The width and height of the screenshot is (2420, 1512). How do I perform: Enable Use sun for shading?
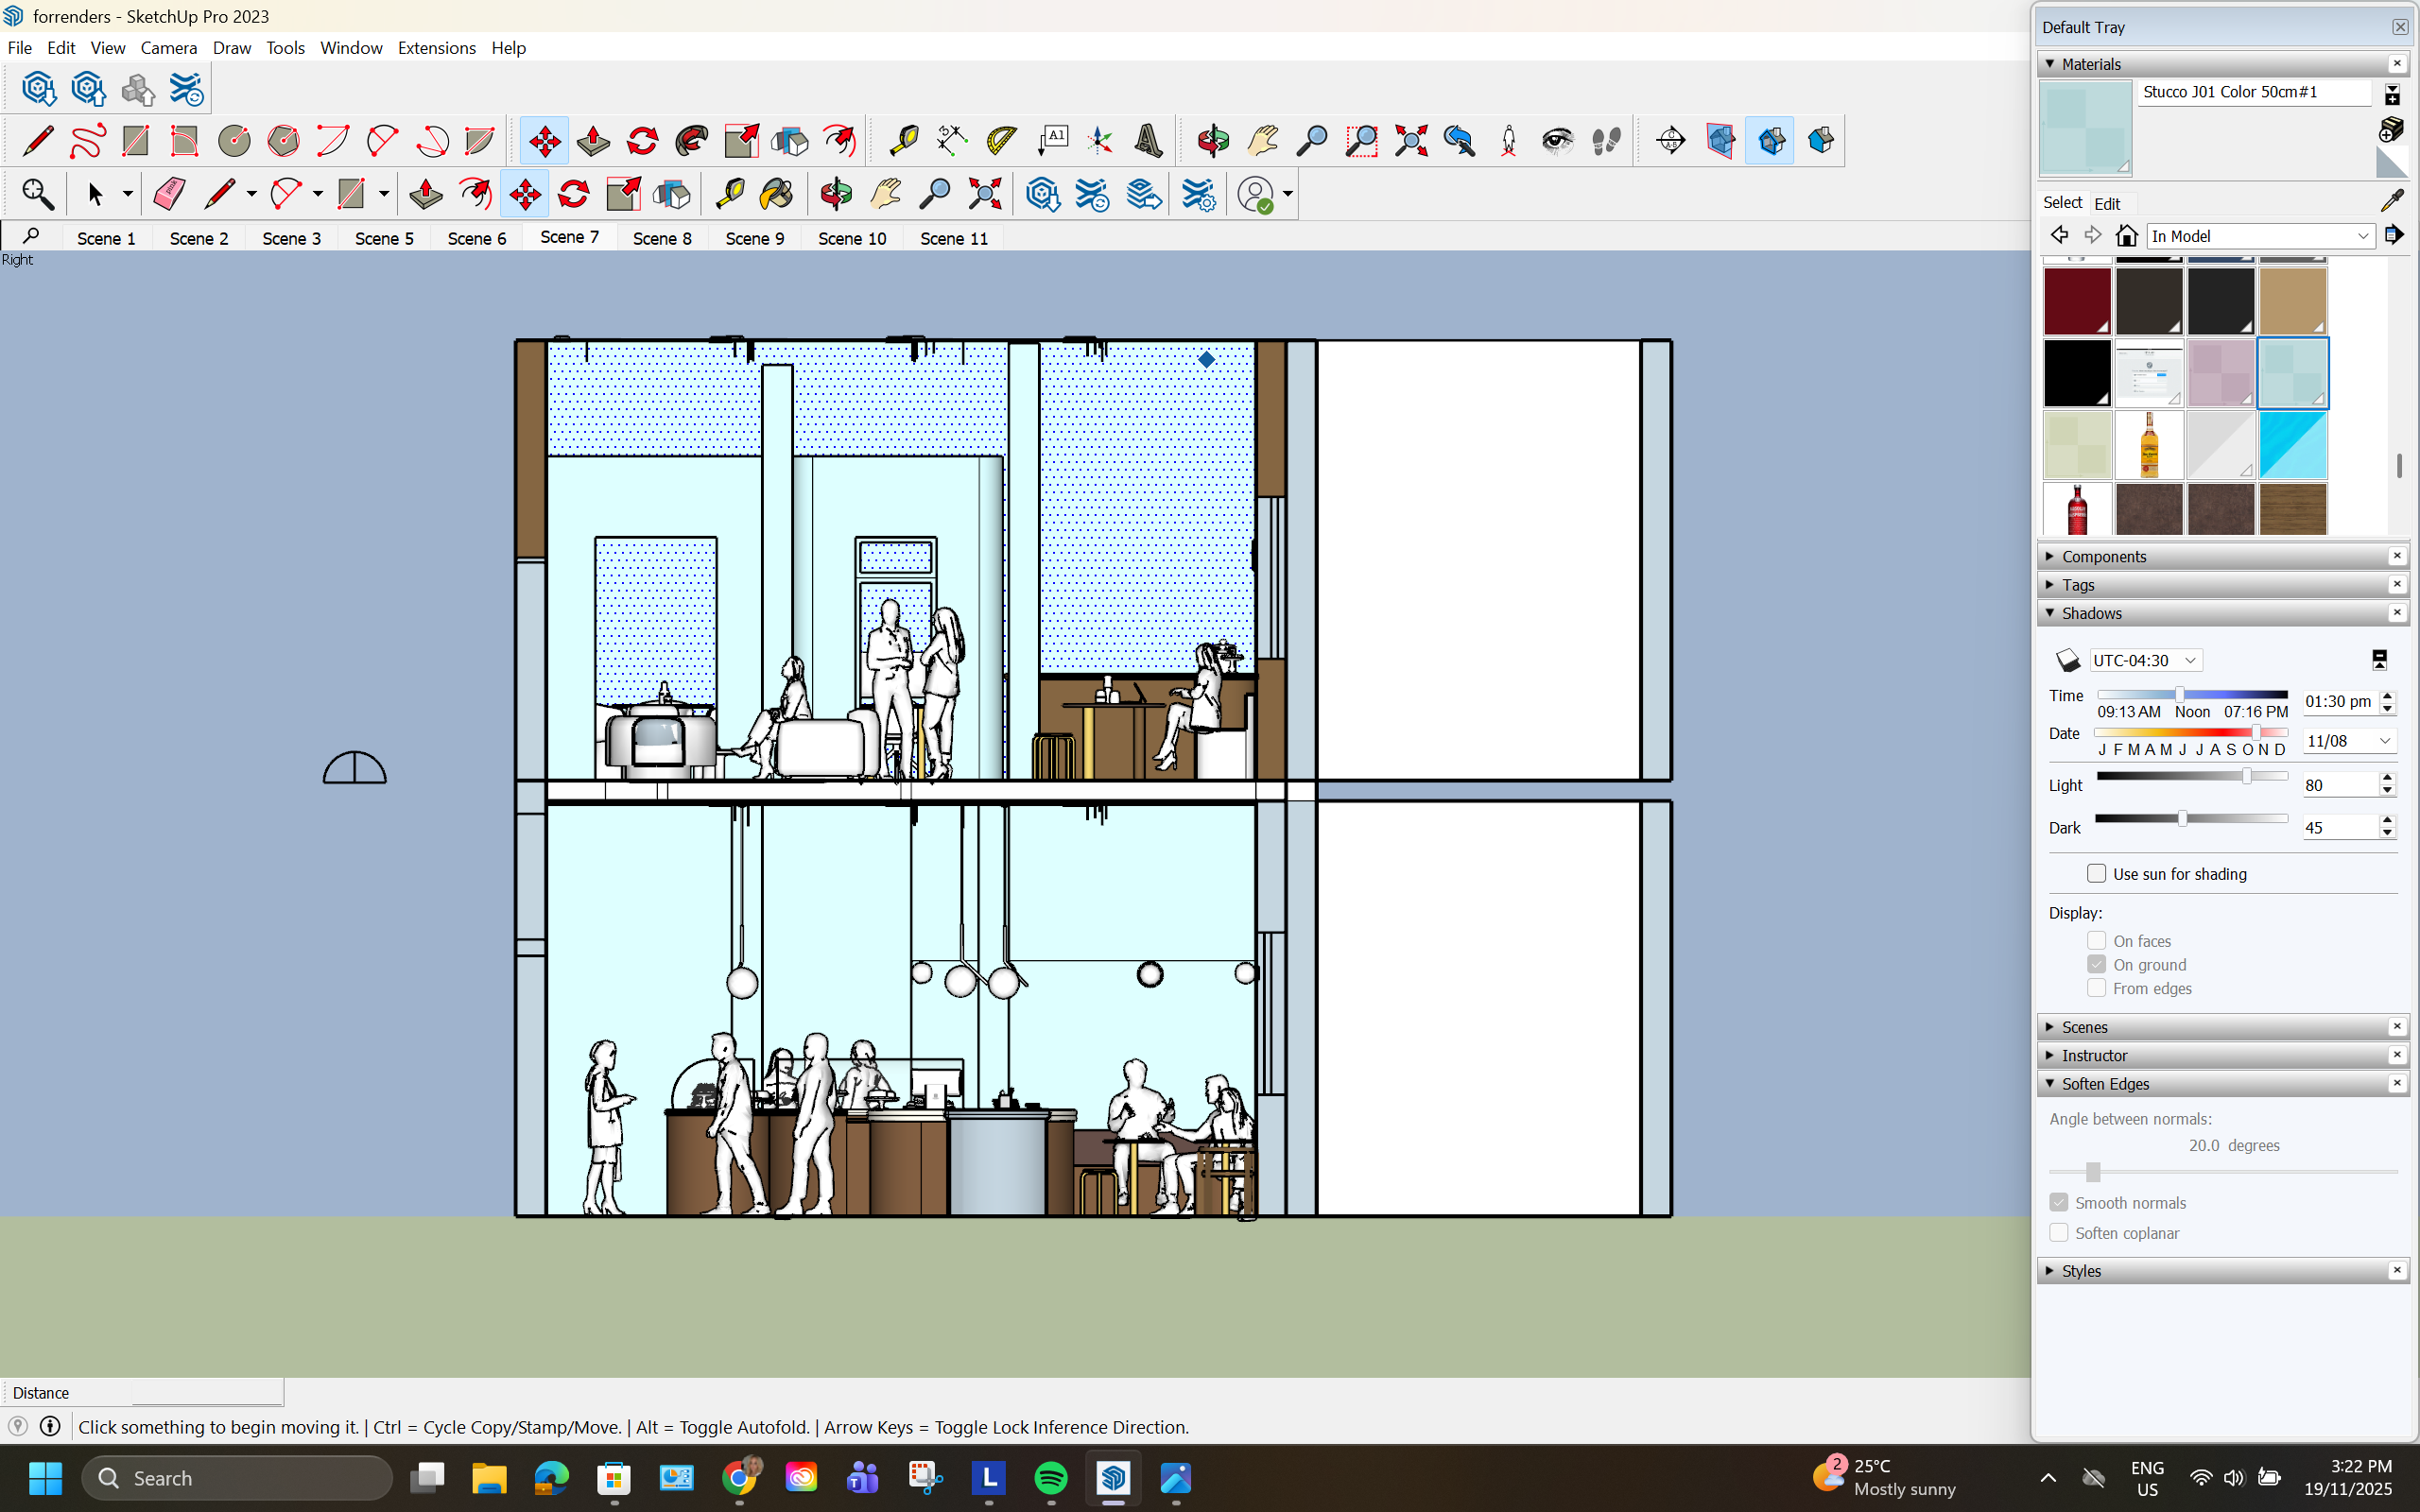pyautogui.click(x=2096, y=873)
